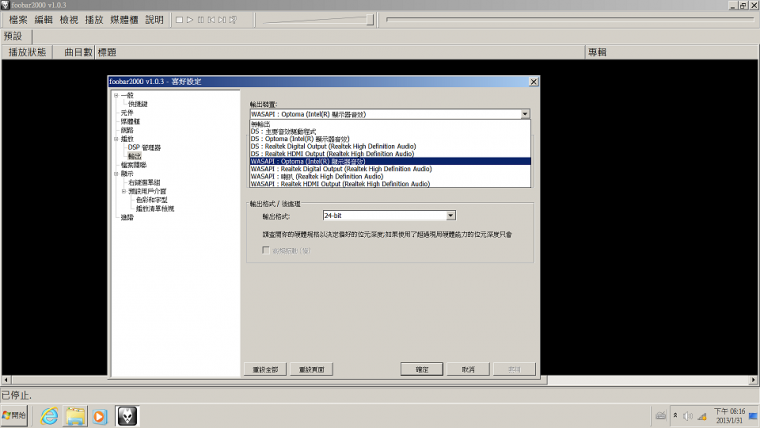
Task: Click the disabled apply button in the dialog
Action: coord(514,369)
